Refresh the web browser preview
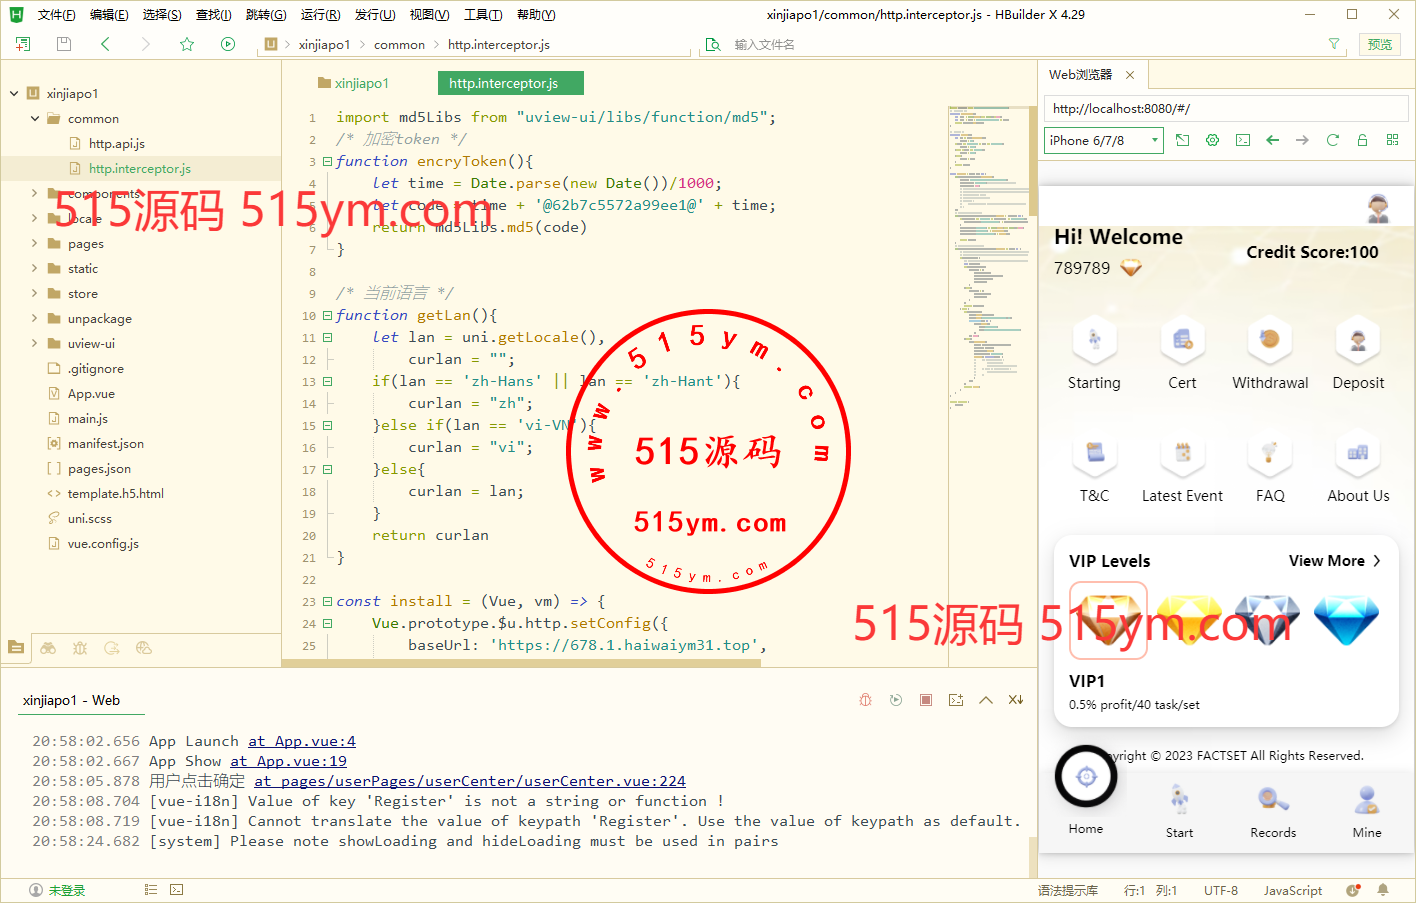1416x903 pixels. (x=1332, y=141)
